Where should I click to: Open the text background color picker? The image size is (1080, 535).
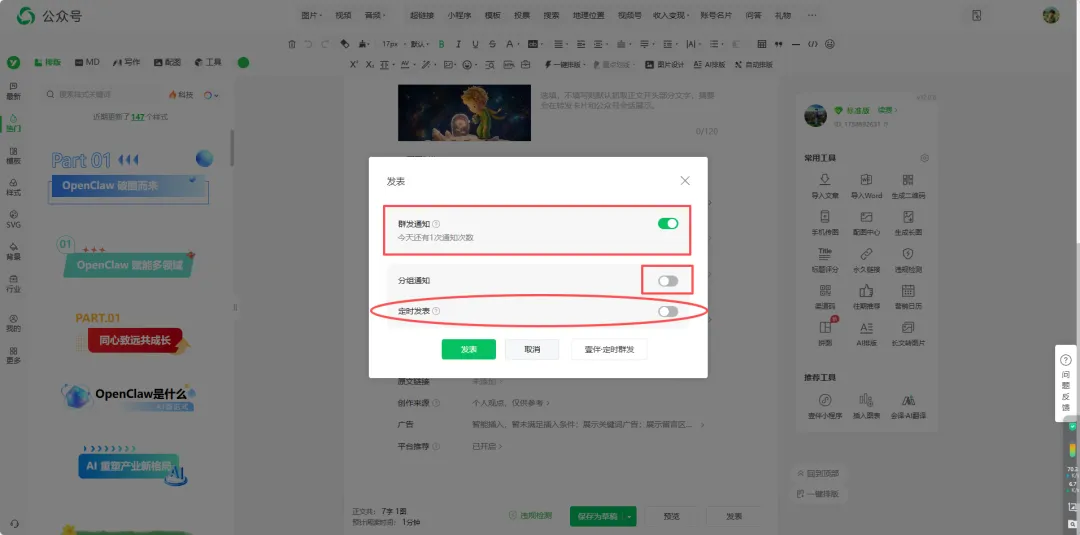tap(534, 44)
